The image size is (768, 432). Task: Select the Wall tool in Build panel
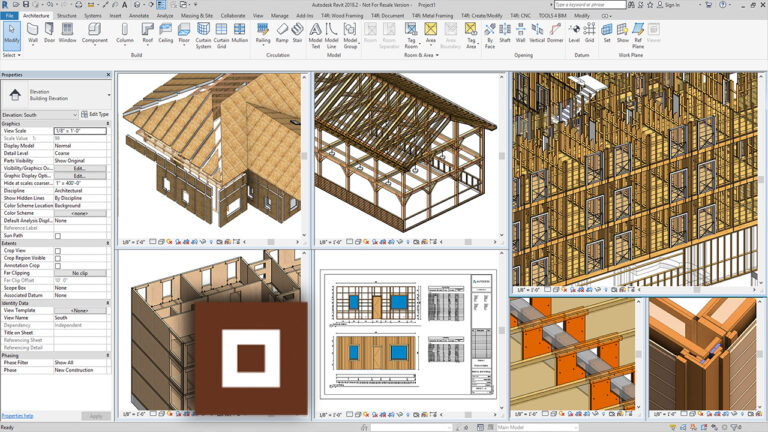(x=33, y=33)
